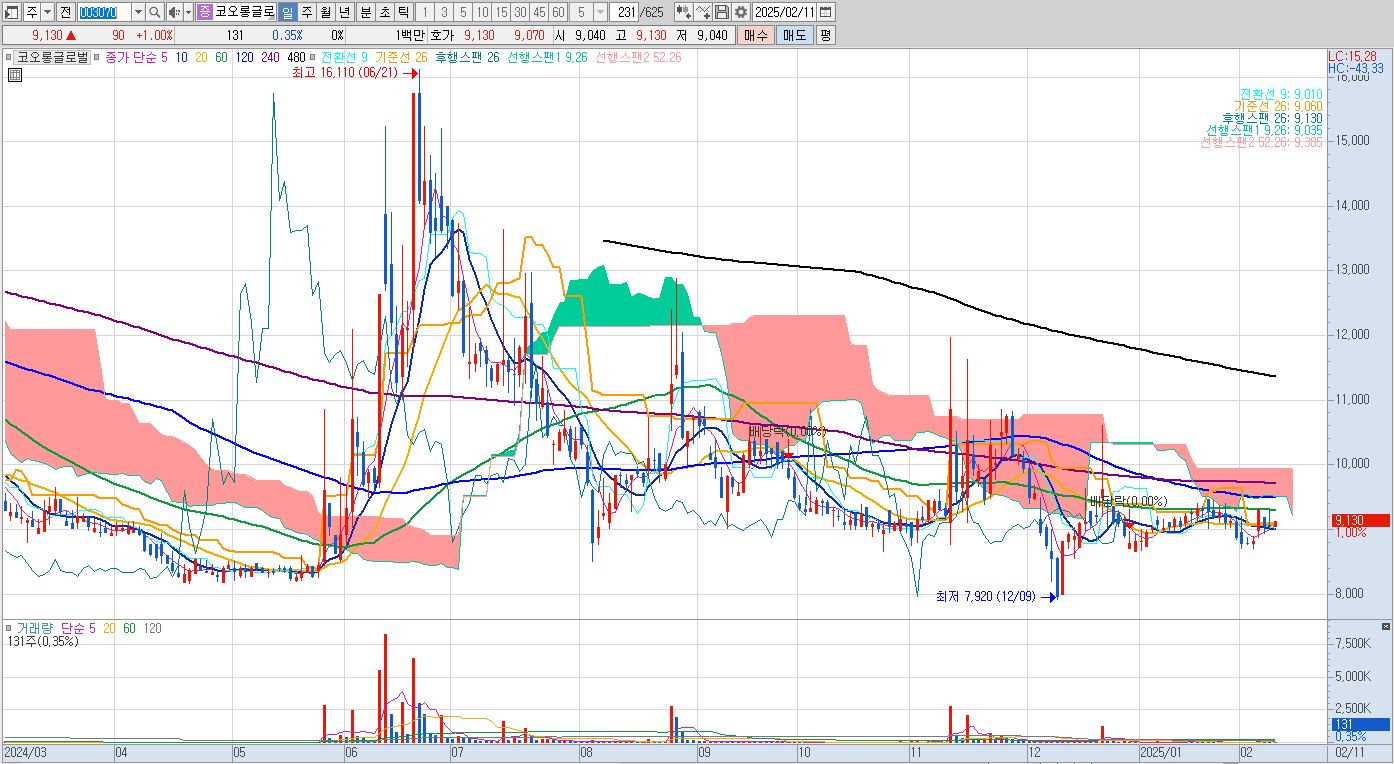Viewport: 1394px width, 764px height.
Task: Select the 틱 tick period tab
Action: click(x=402, y=12)
